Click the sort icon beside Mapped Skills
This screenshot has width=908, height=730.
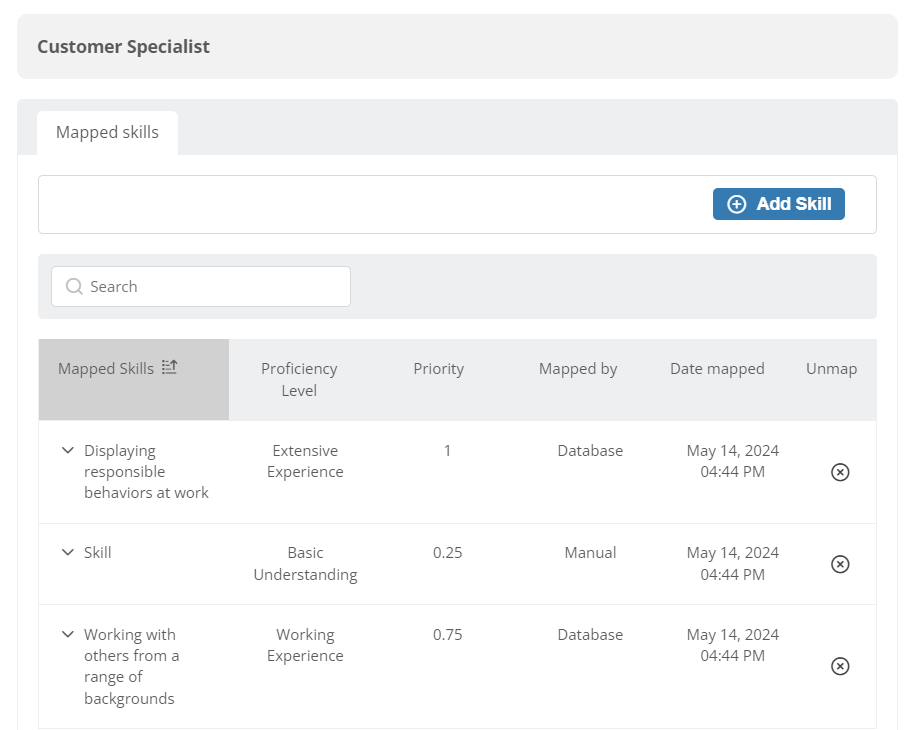tap(169, 367)
